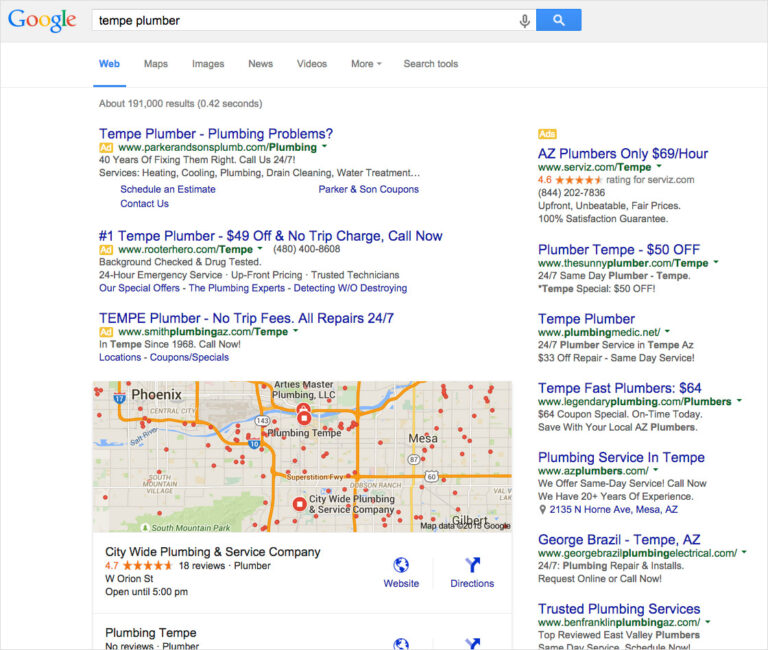
Task: Click the location pin beside 2135 N Horne Ave
Action: tap(542, 509)
